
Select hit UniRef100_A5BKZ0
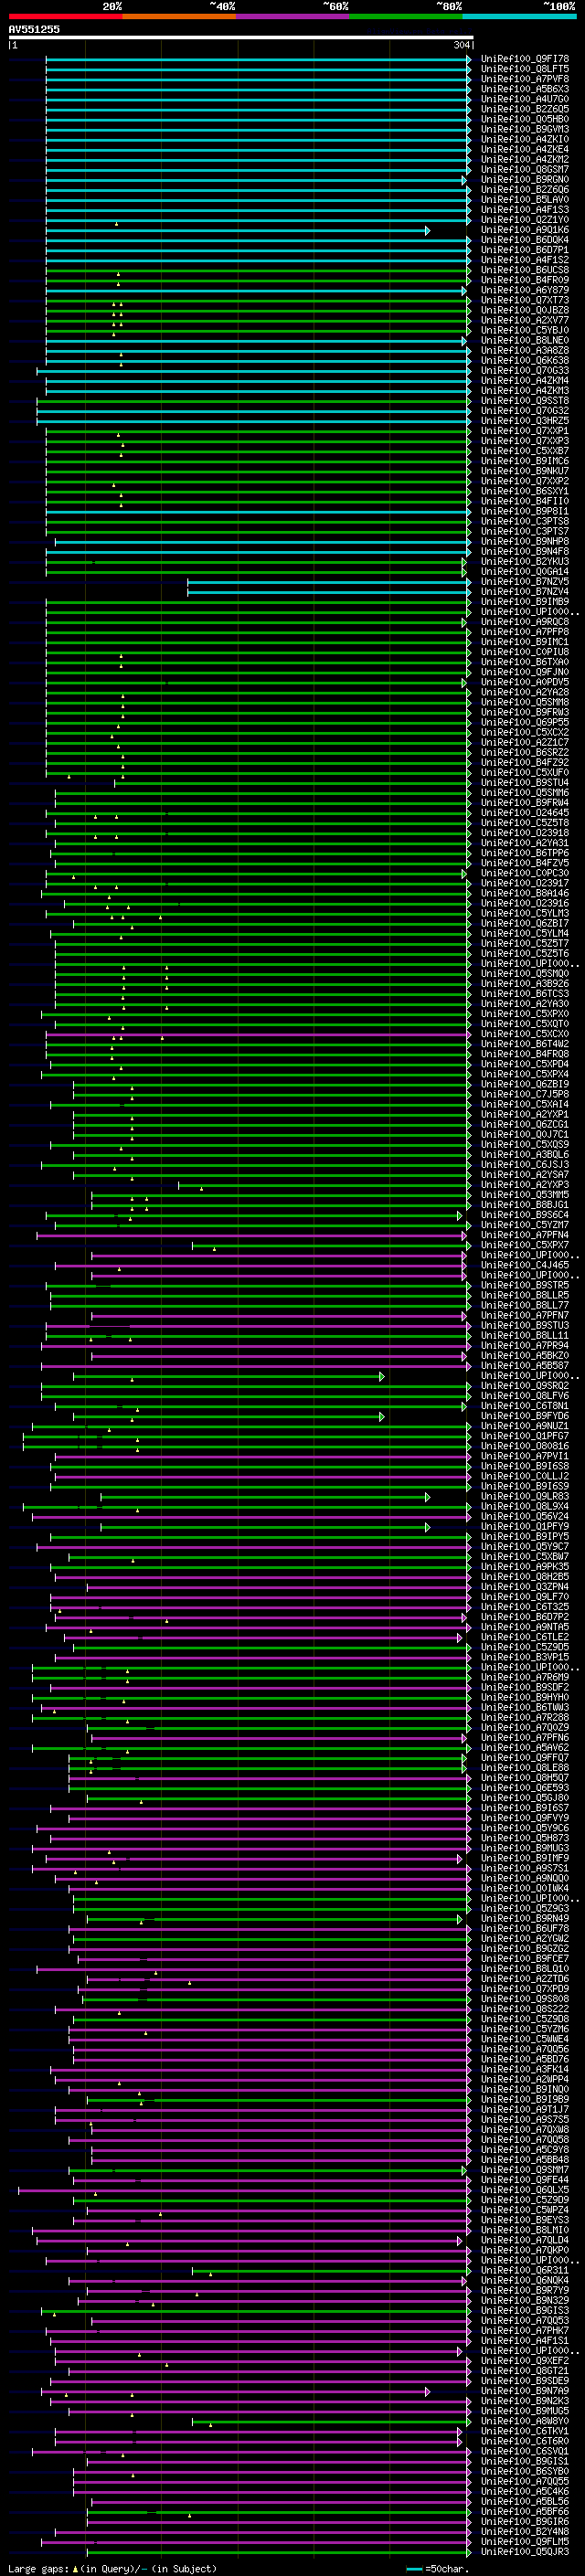point(525,1355)
